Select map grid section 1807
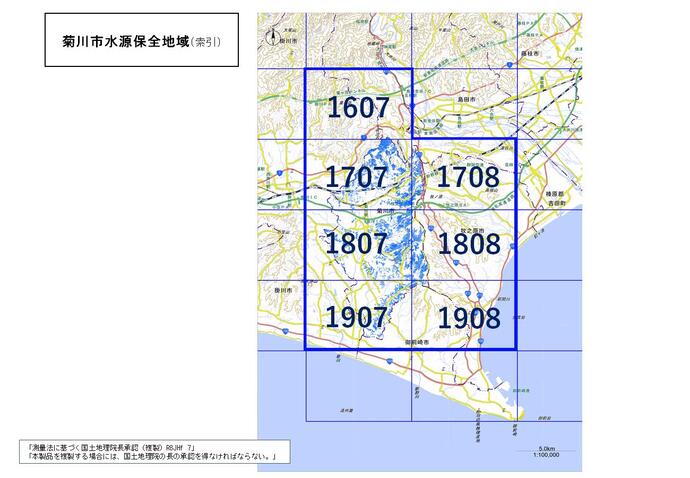The width and height of the screenshot is (690, 478). [357, 243]
